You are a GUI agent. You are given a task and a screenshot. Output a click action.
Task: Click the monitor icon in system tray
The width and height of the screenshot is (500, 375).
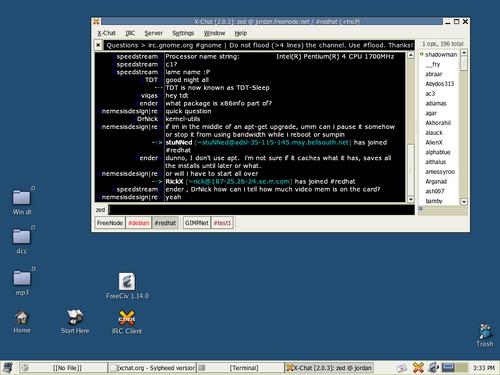point(448,368)
